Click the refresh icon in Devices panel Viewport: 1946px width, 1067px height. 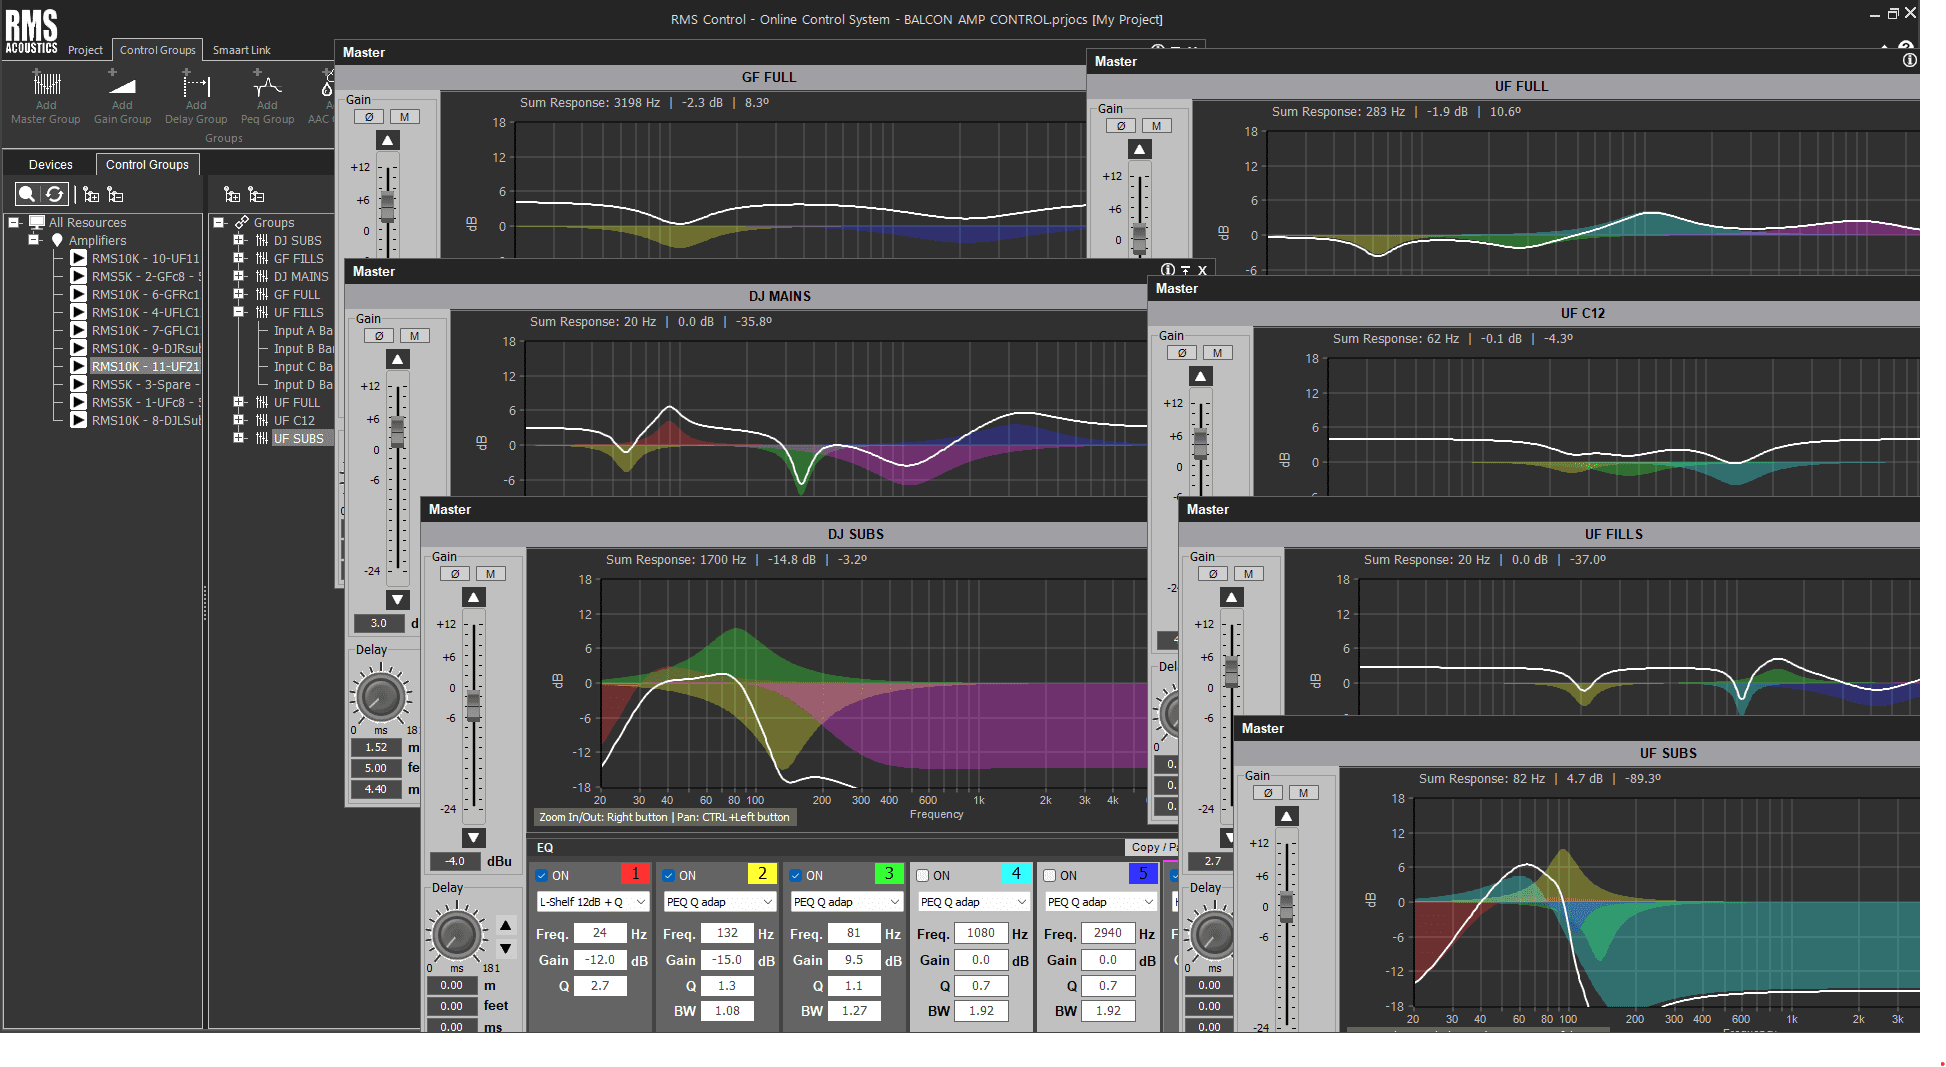(55, 194)
